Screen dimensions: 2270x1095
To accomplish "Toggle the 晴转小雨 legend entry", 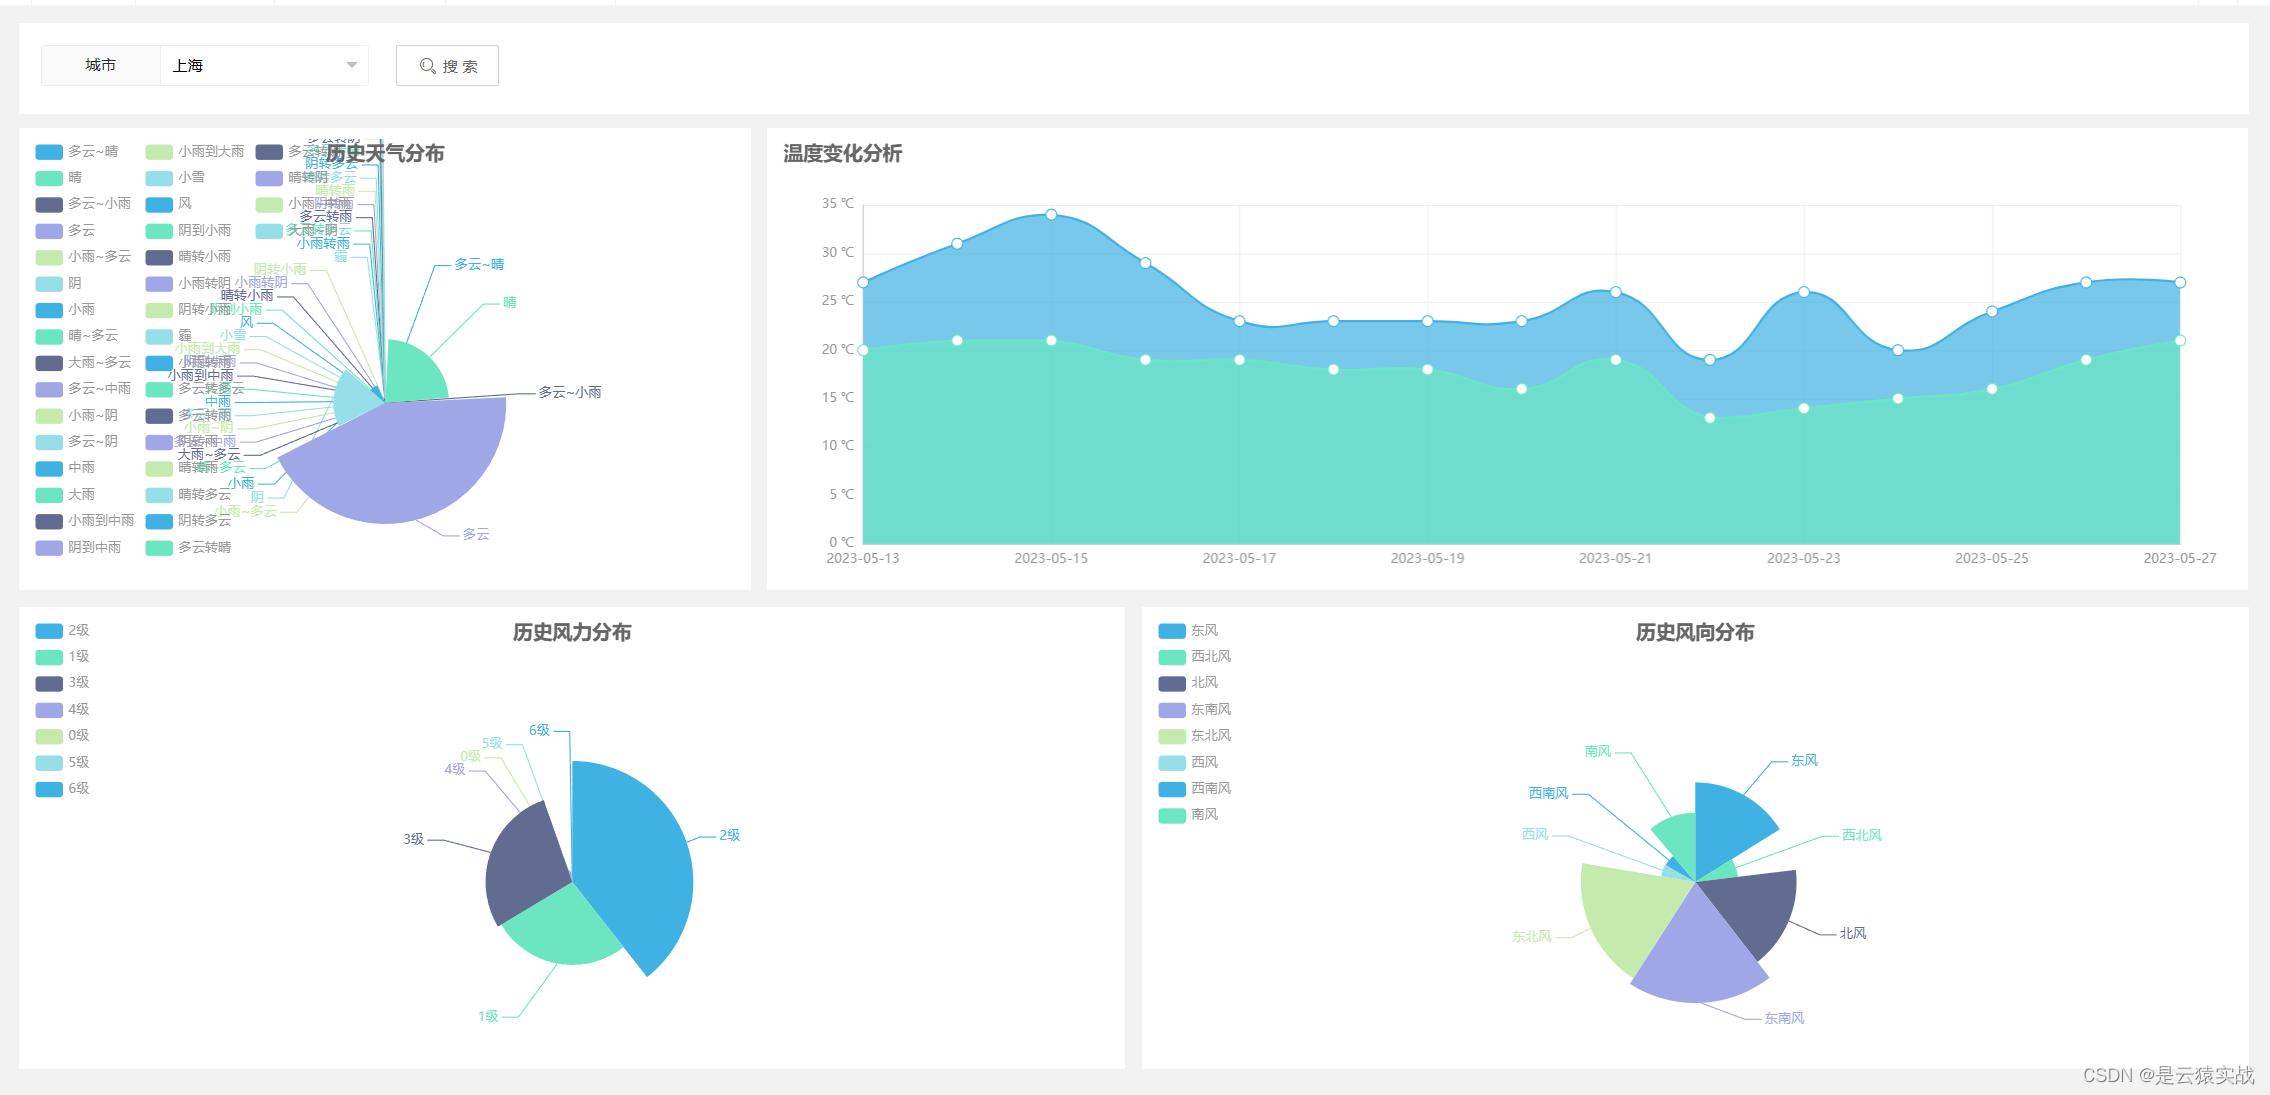I will [188, 256].
